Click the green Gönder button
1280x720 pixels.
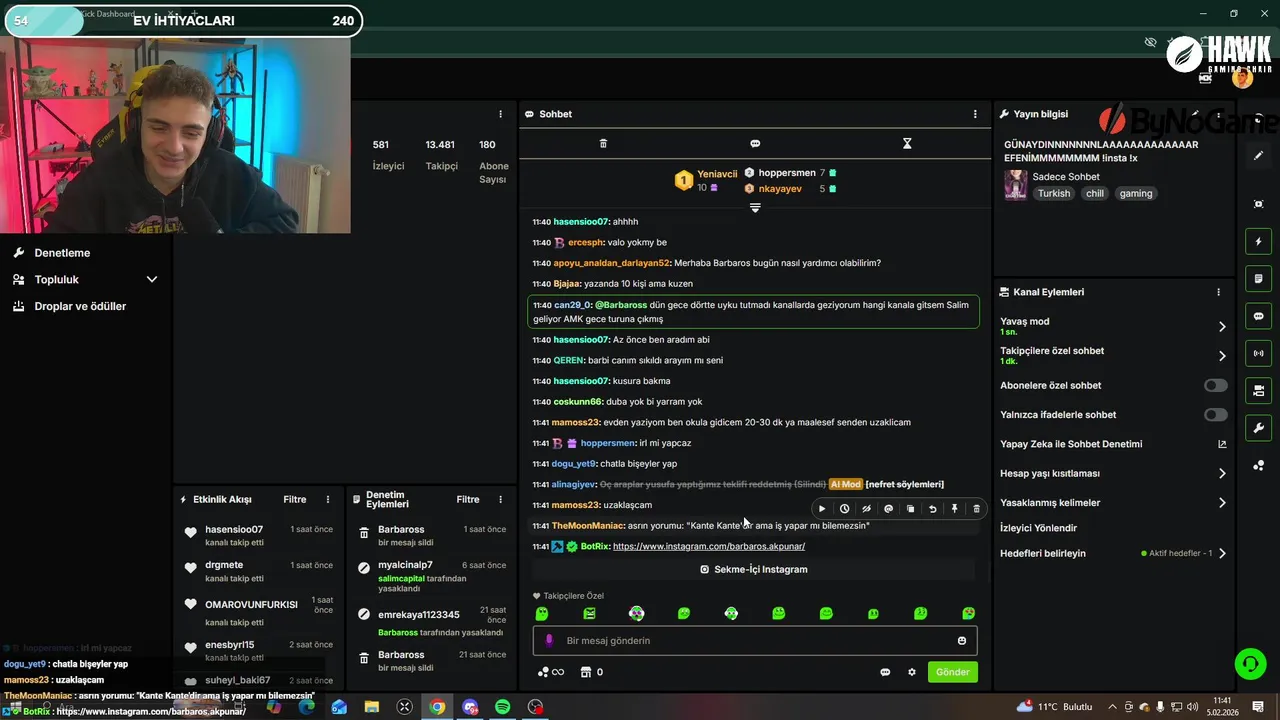(x=952, y=672)
